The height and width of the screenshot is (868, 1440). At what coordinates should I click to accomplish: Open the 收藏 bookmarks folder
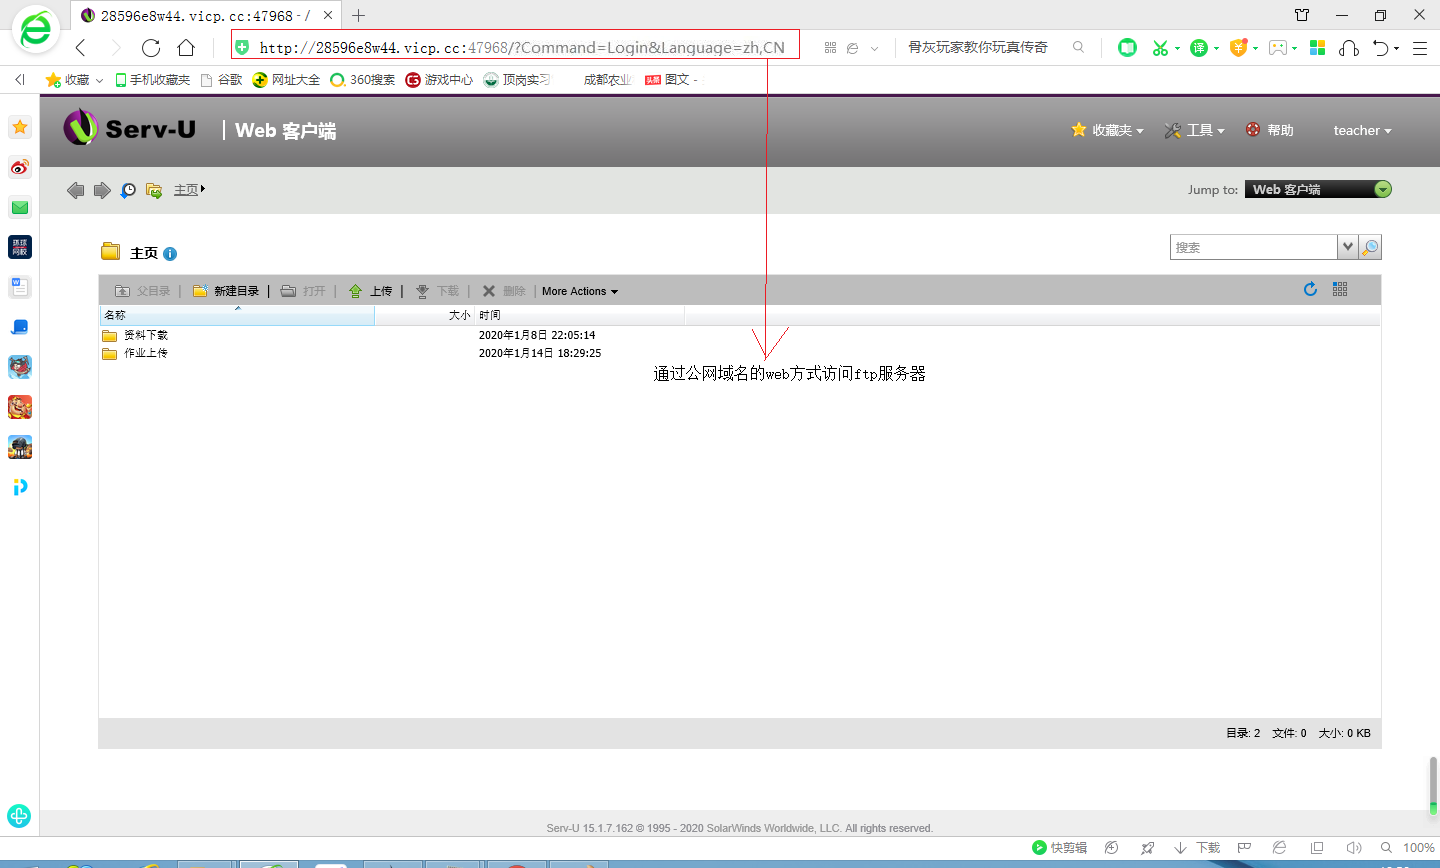point(74,80)
